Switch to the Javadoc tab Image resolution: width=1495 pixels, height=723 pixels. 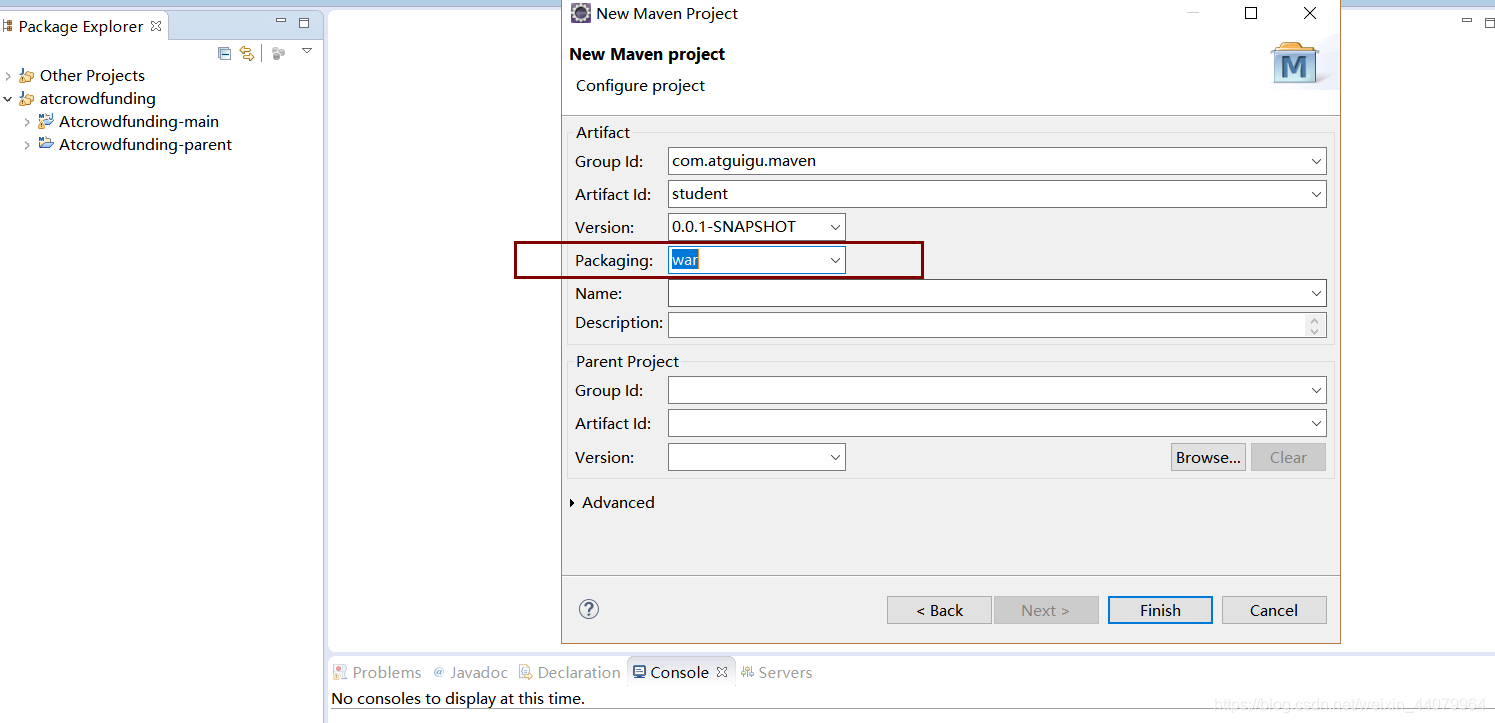(469, 672)
